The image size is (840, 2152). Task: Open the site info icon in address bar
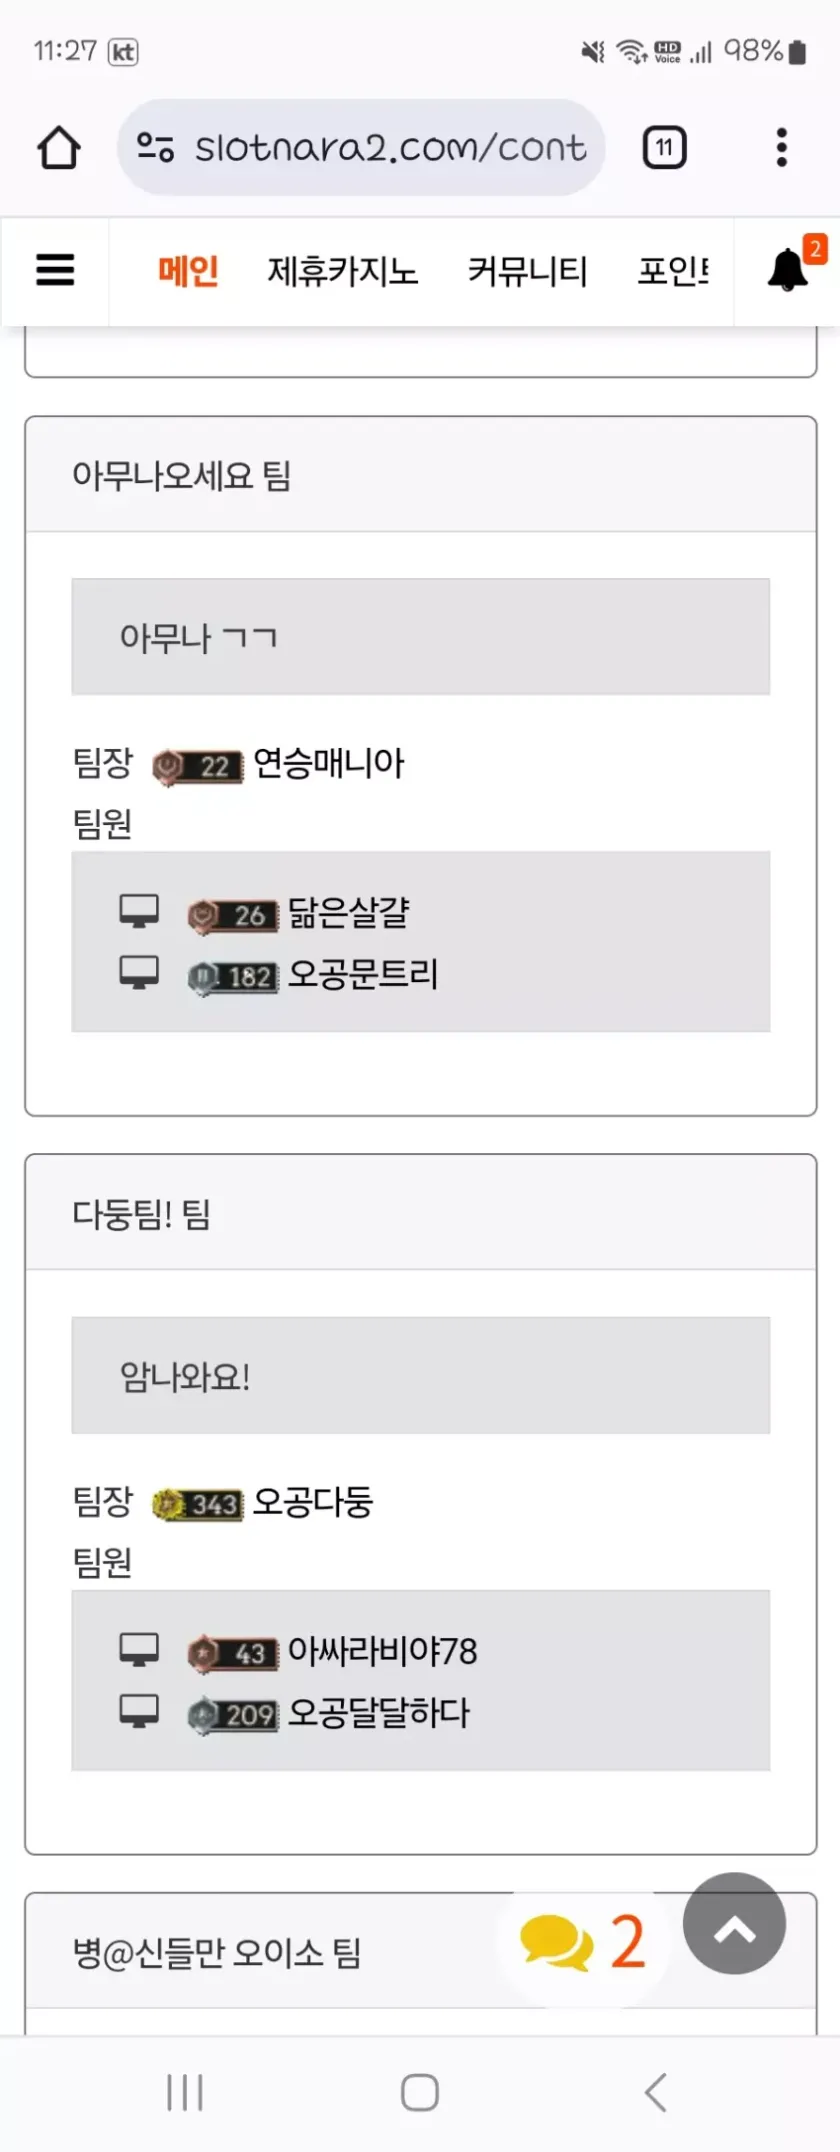[x=155, y=148]
